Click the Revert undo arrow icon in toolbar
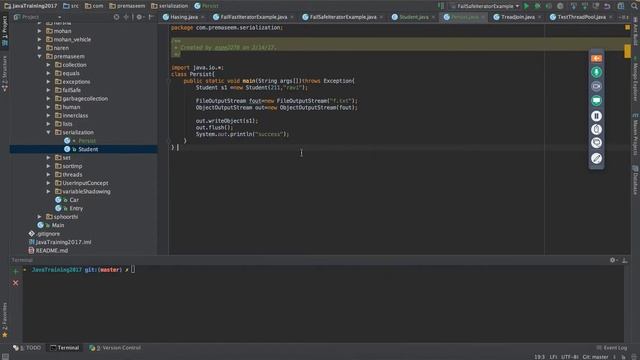This screenshot has height=360, width=640. tap(607, 6)
